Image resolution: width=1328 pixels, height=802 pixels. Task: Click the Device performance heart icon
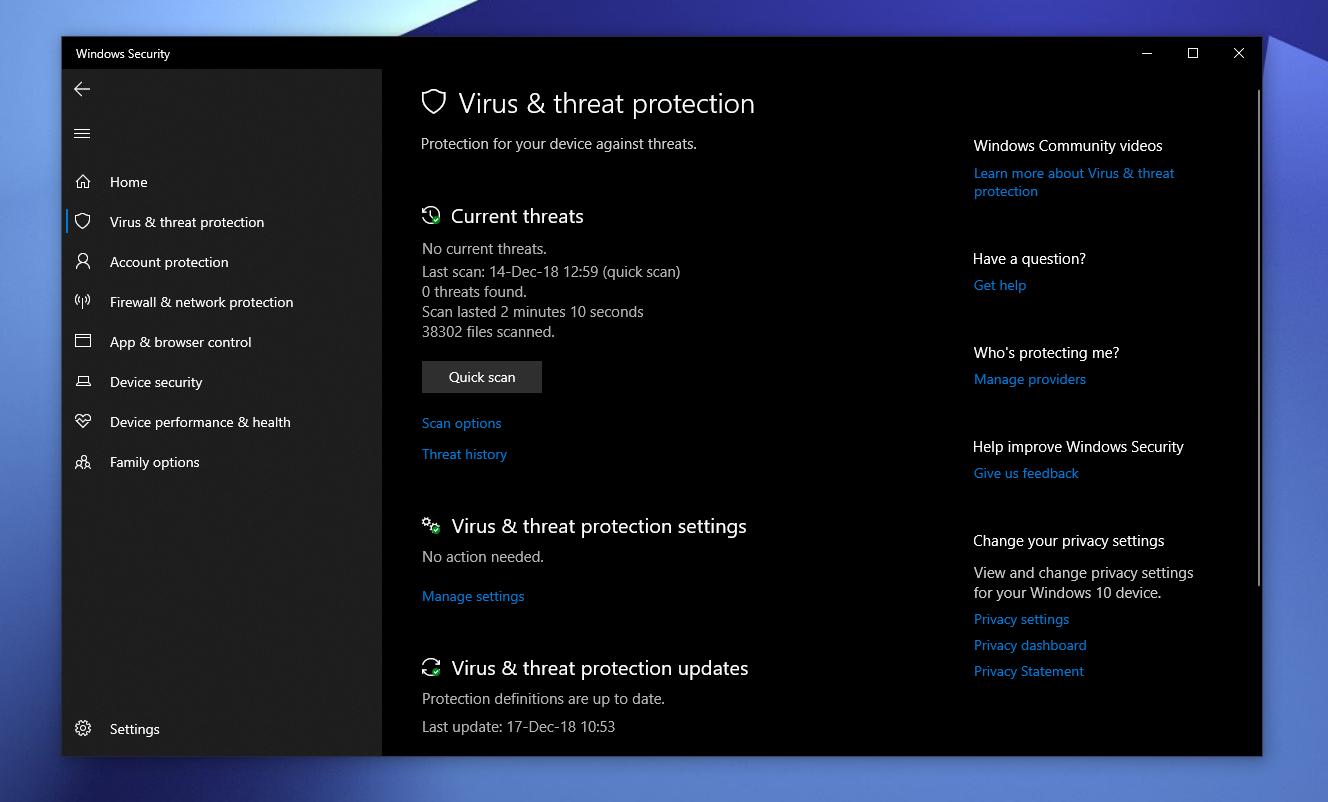tap(83, 422)
